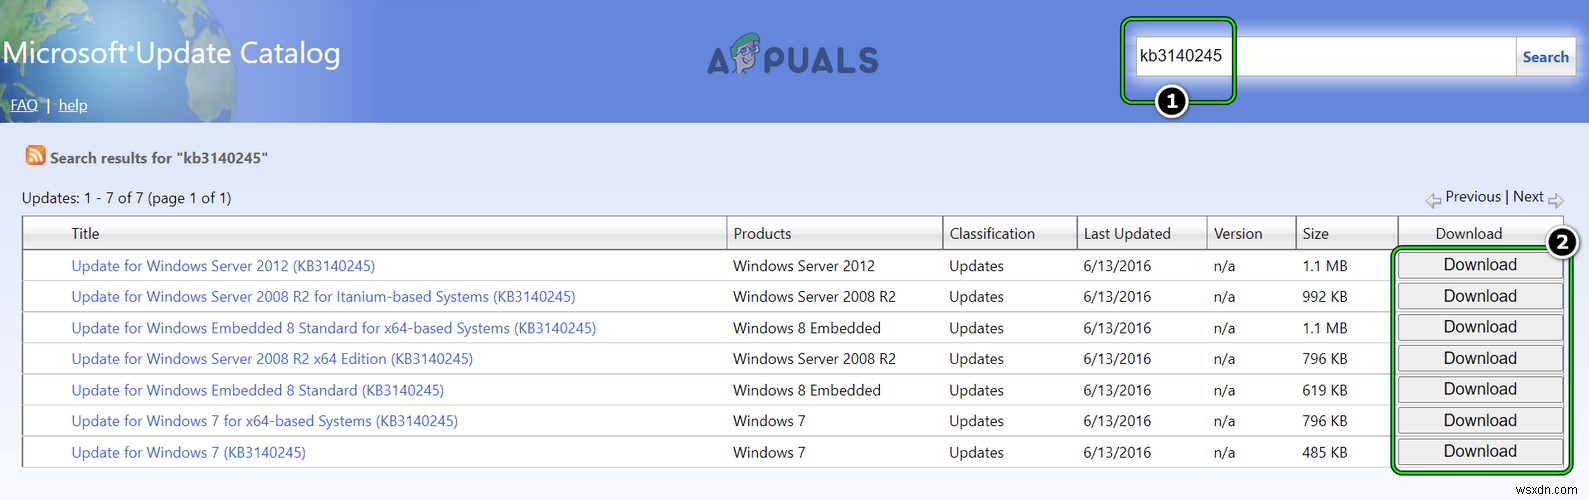Image resolution: width=1589 pixels, height=500 pixels.
Task: Open Update for Windows Embedded 8 Standard (KB3140245)
Action: [x=257, y=390]
